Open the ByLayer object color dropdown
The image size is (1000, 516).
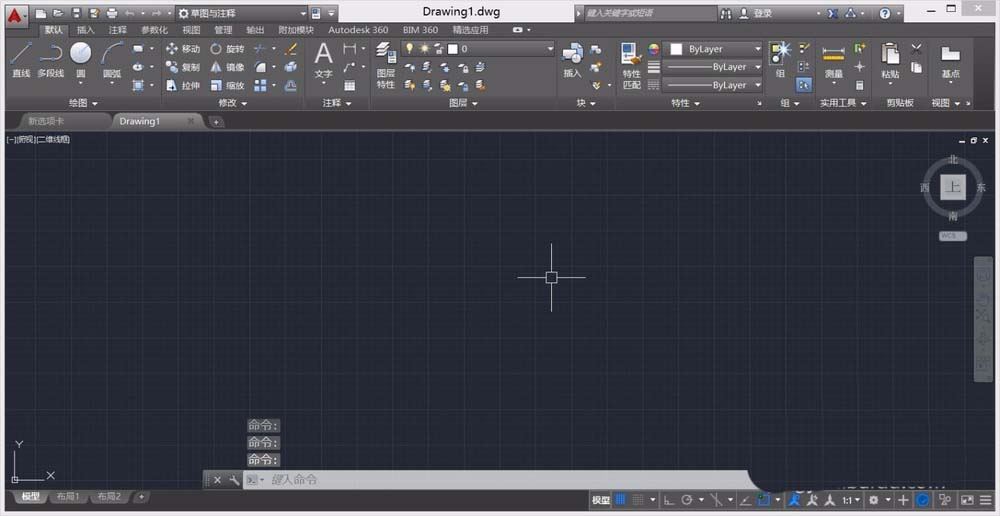[x=715, y=49]
